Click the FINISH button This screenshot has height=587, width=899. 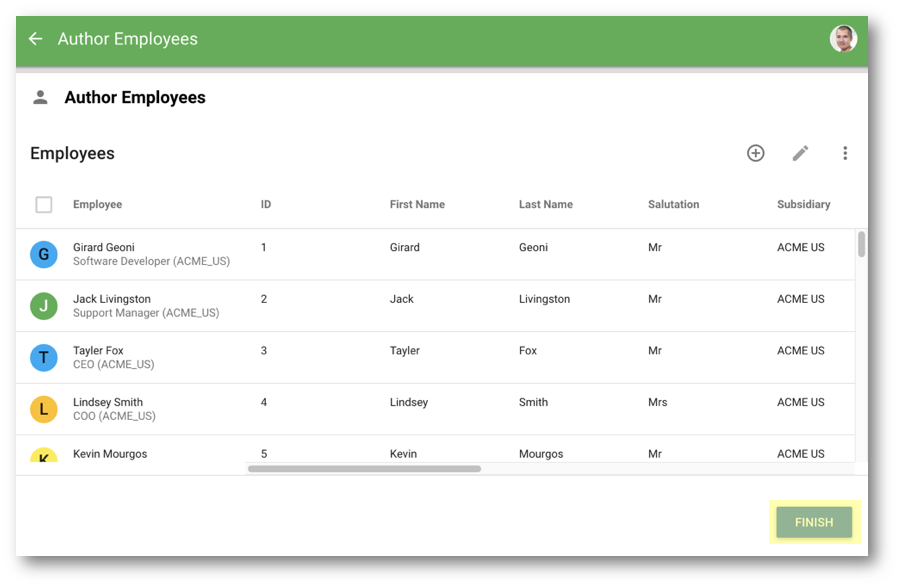(814, 522)
